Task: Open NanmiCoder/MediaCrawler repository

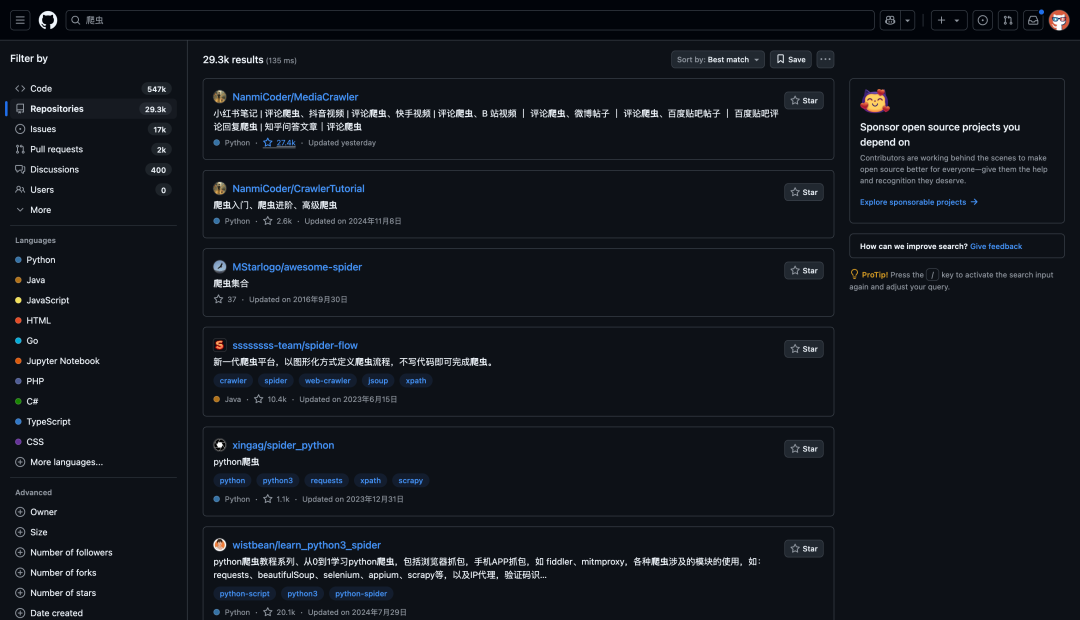Action: pos(295,97)
